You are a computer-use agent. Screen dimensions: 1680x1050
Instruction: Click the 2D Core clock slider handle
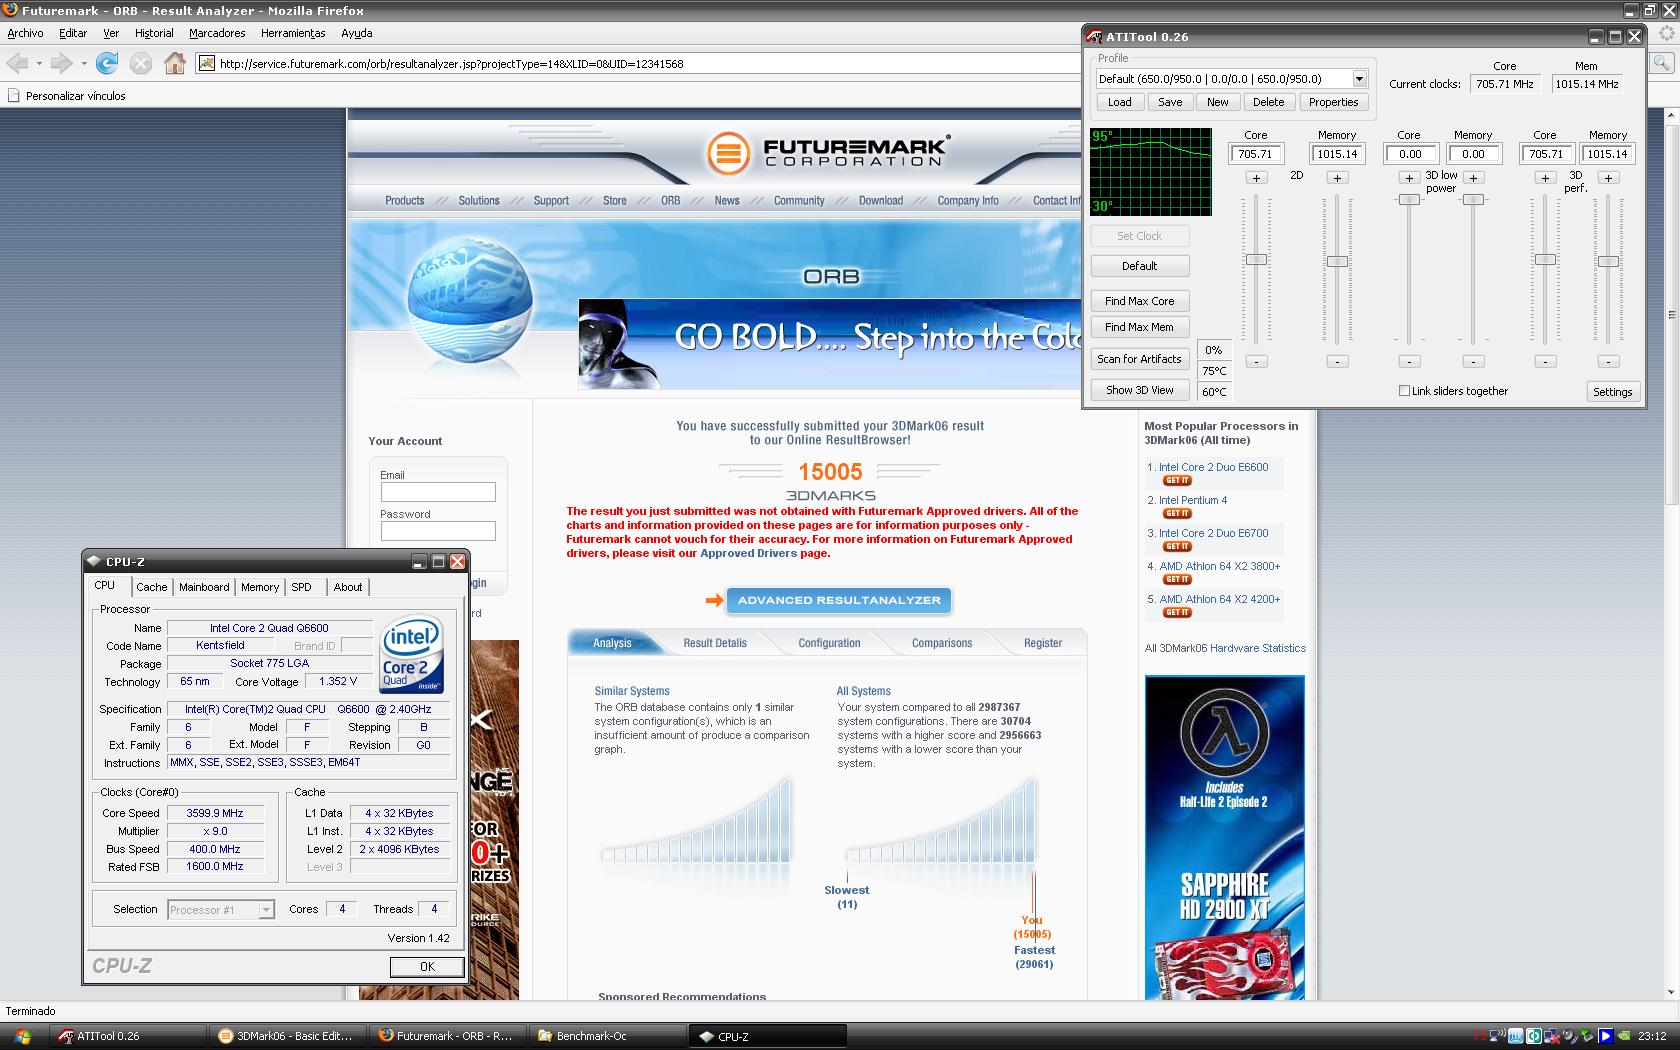1257,259
